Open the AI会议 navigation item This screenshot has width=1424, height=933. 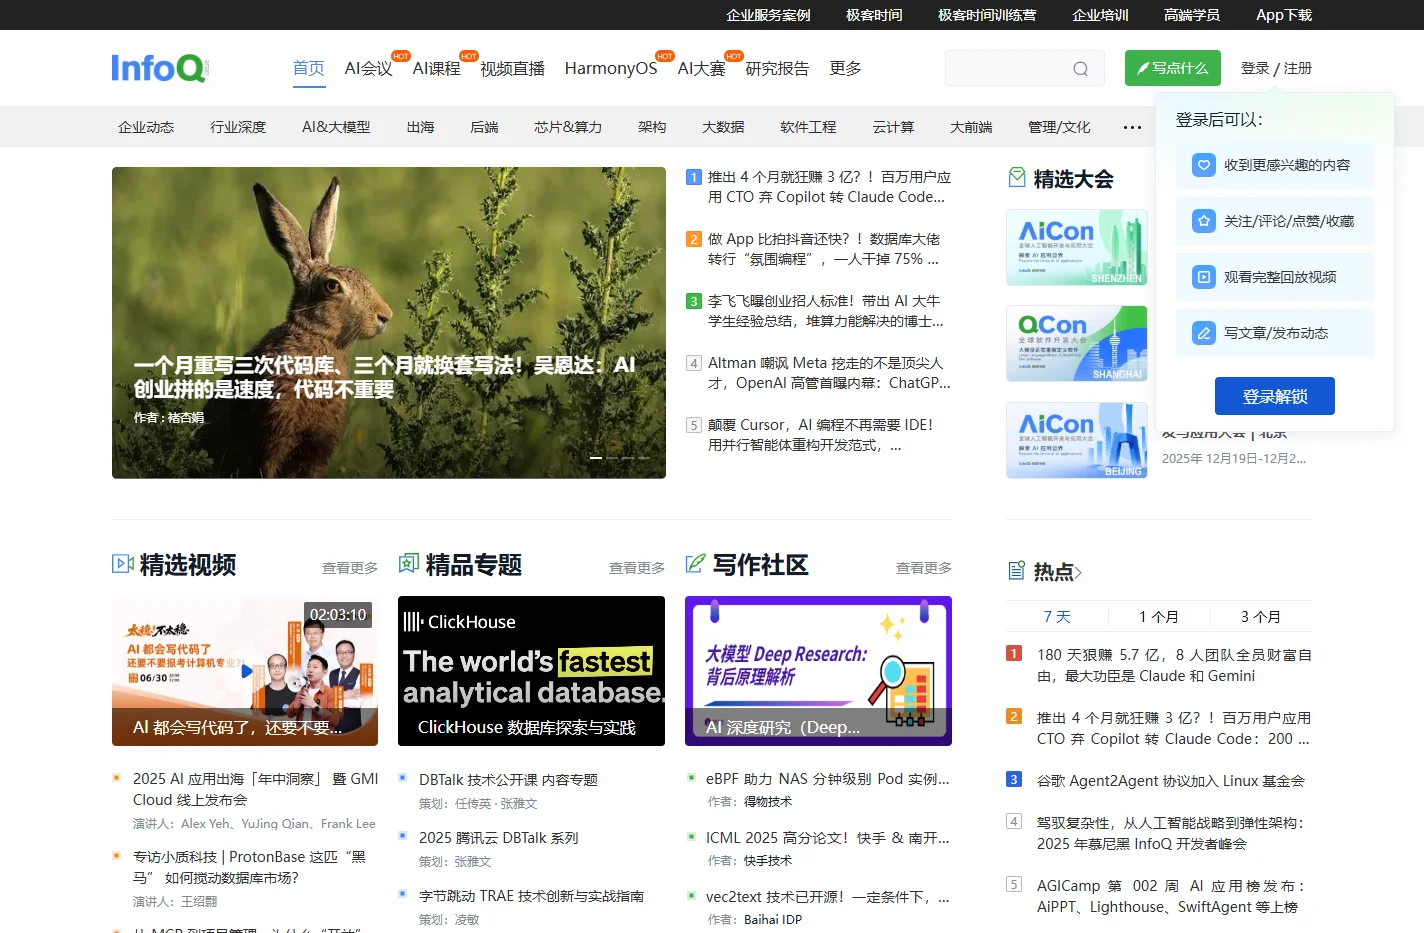[x=368, y=68]
